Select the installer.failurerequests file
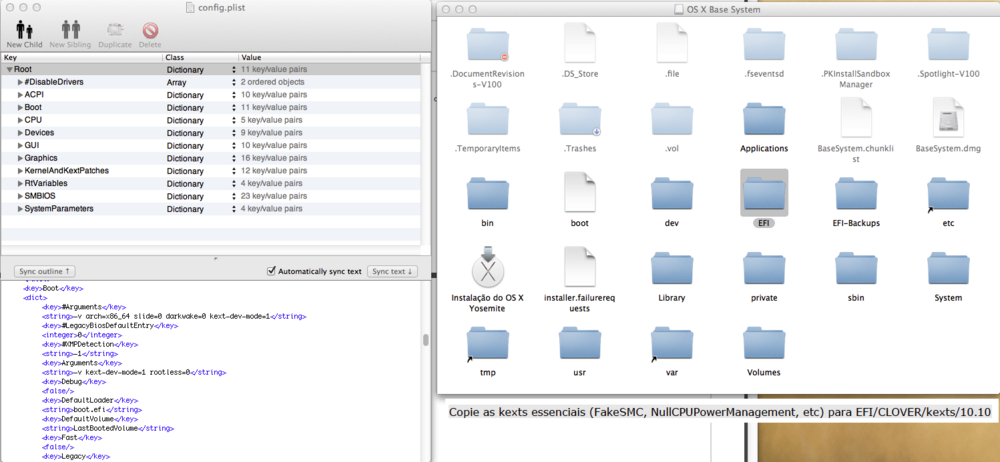This screenshot has width=1000, height=462. click(x=580, y=267)
